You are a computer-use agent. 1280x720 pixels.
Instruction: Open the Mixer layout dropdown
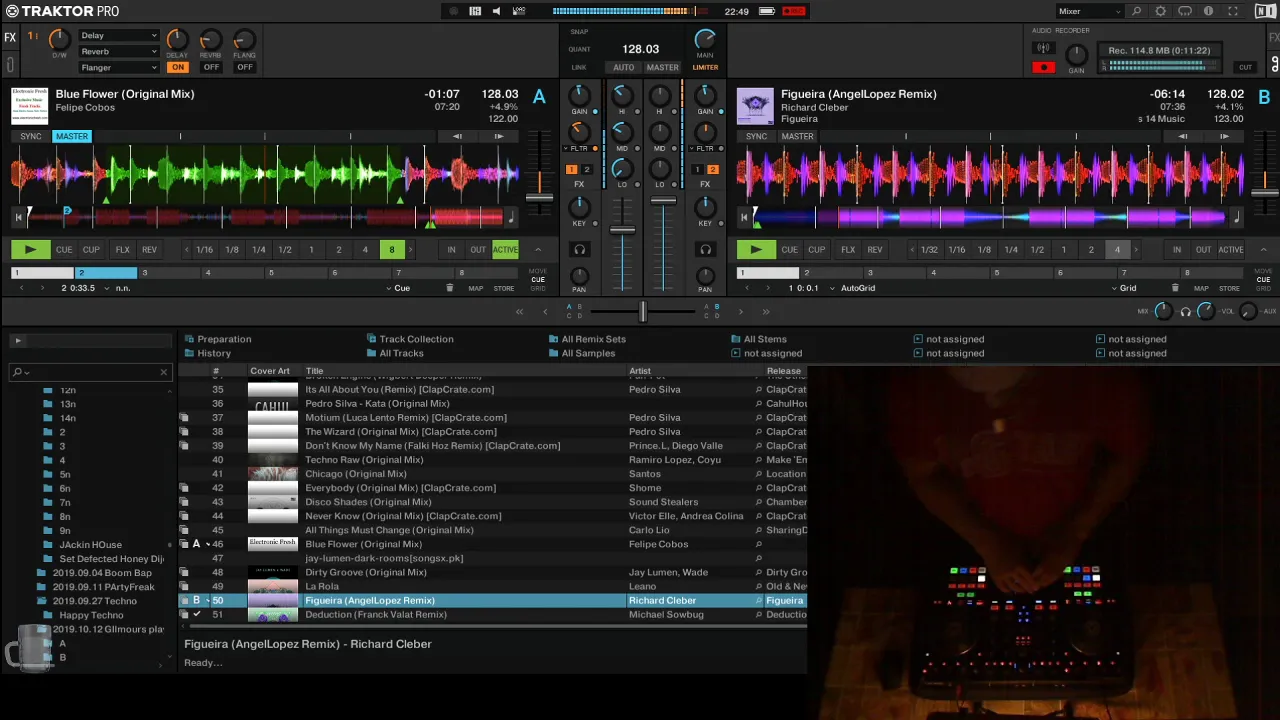(1089, 11)
